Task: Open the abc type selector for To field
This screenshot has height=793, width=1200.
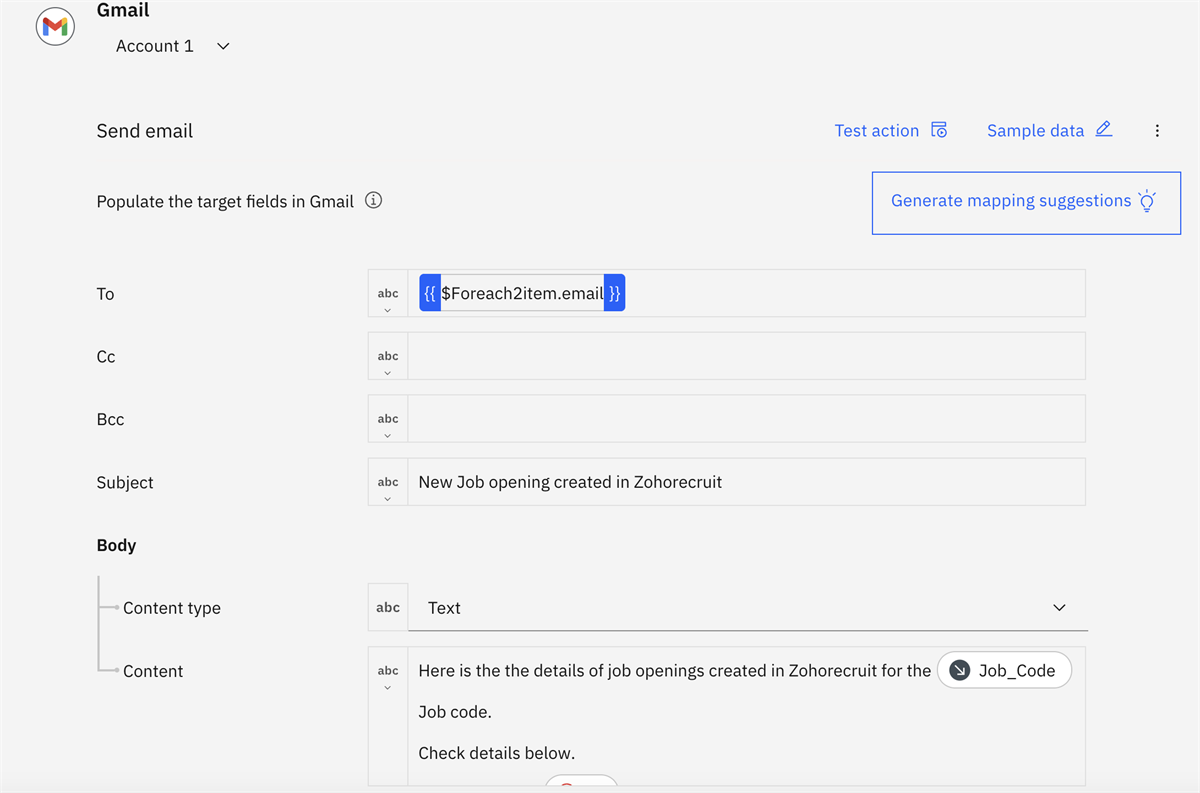Action: point(388,293)
